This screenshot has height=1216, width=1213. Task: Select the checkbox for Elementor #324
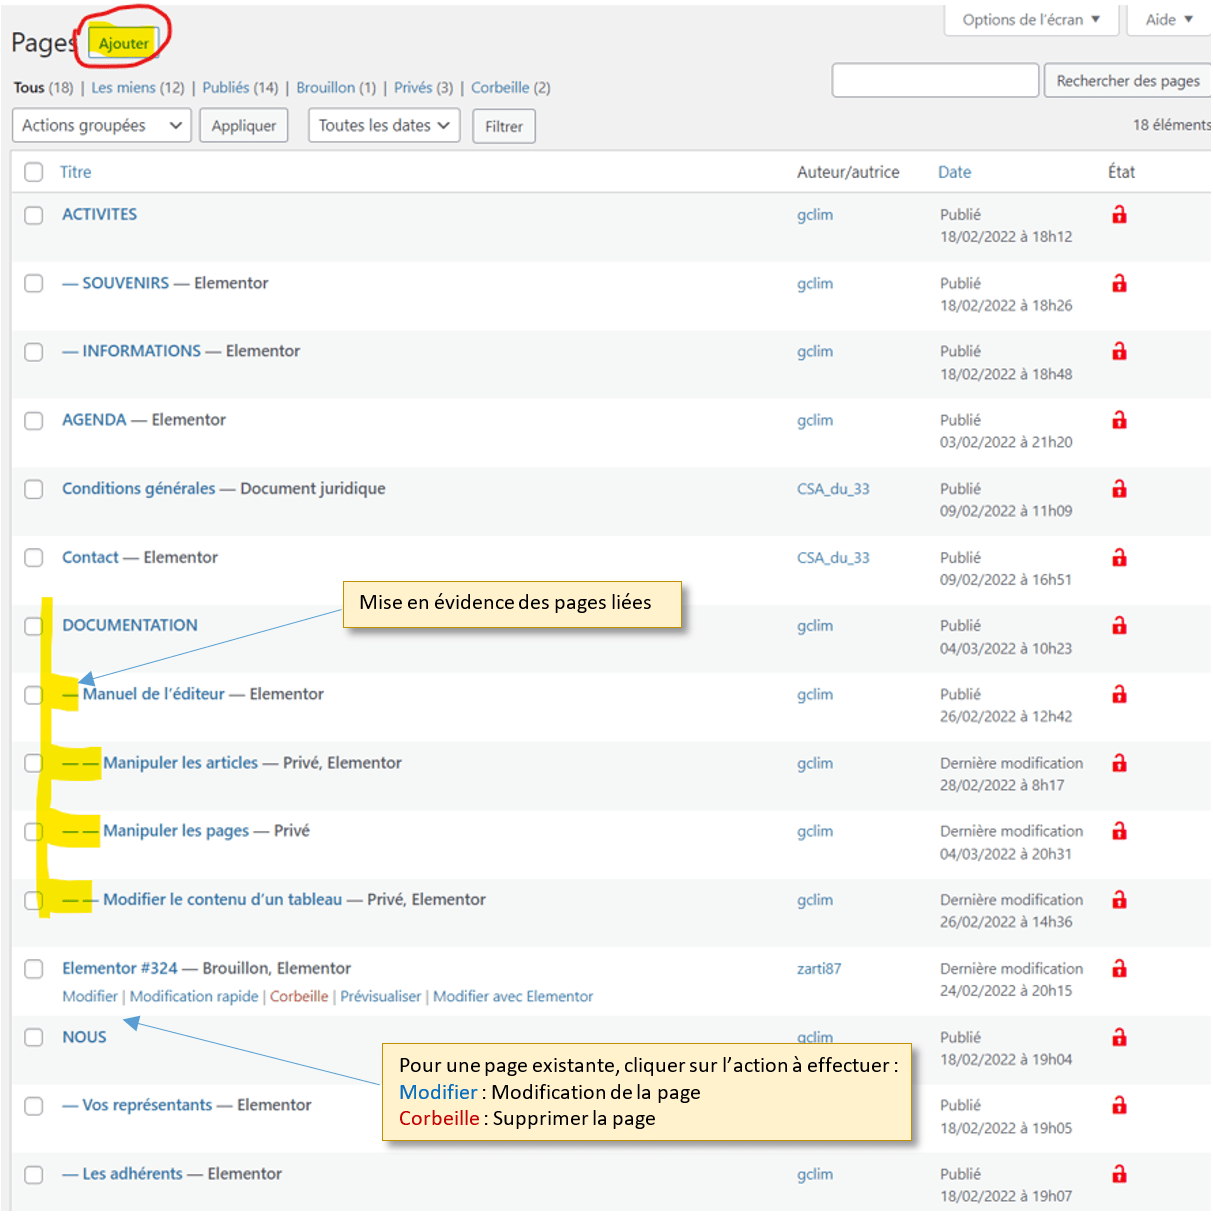click(34, 968)
